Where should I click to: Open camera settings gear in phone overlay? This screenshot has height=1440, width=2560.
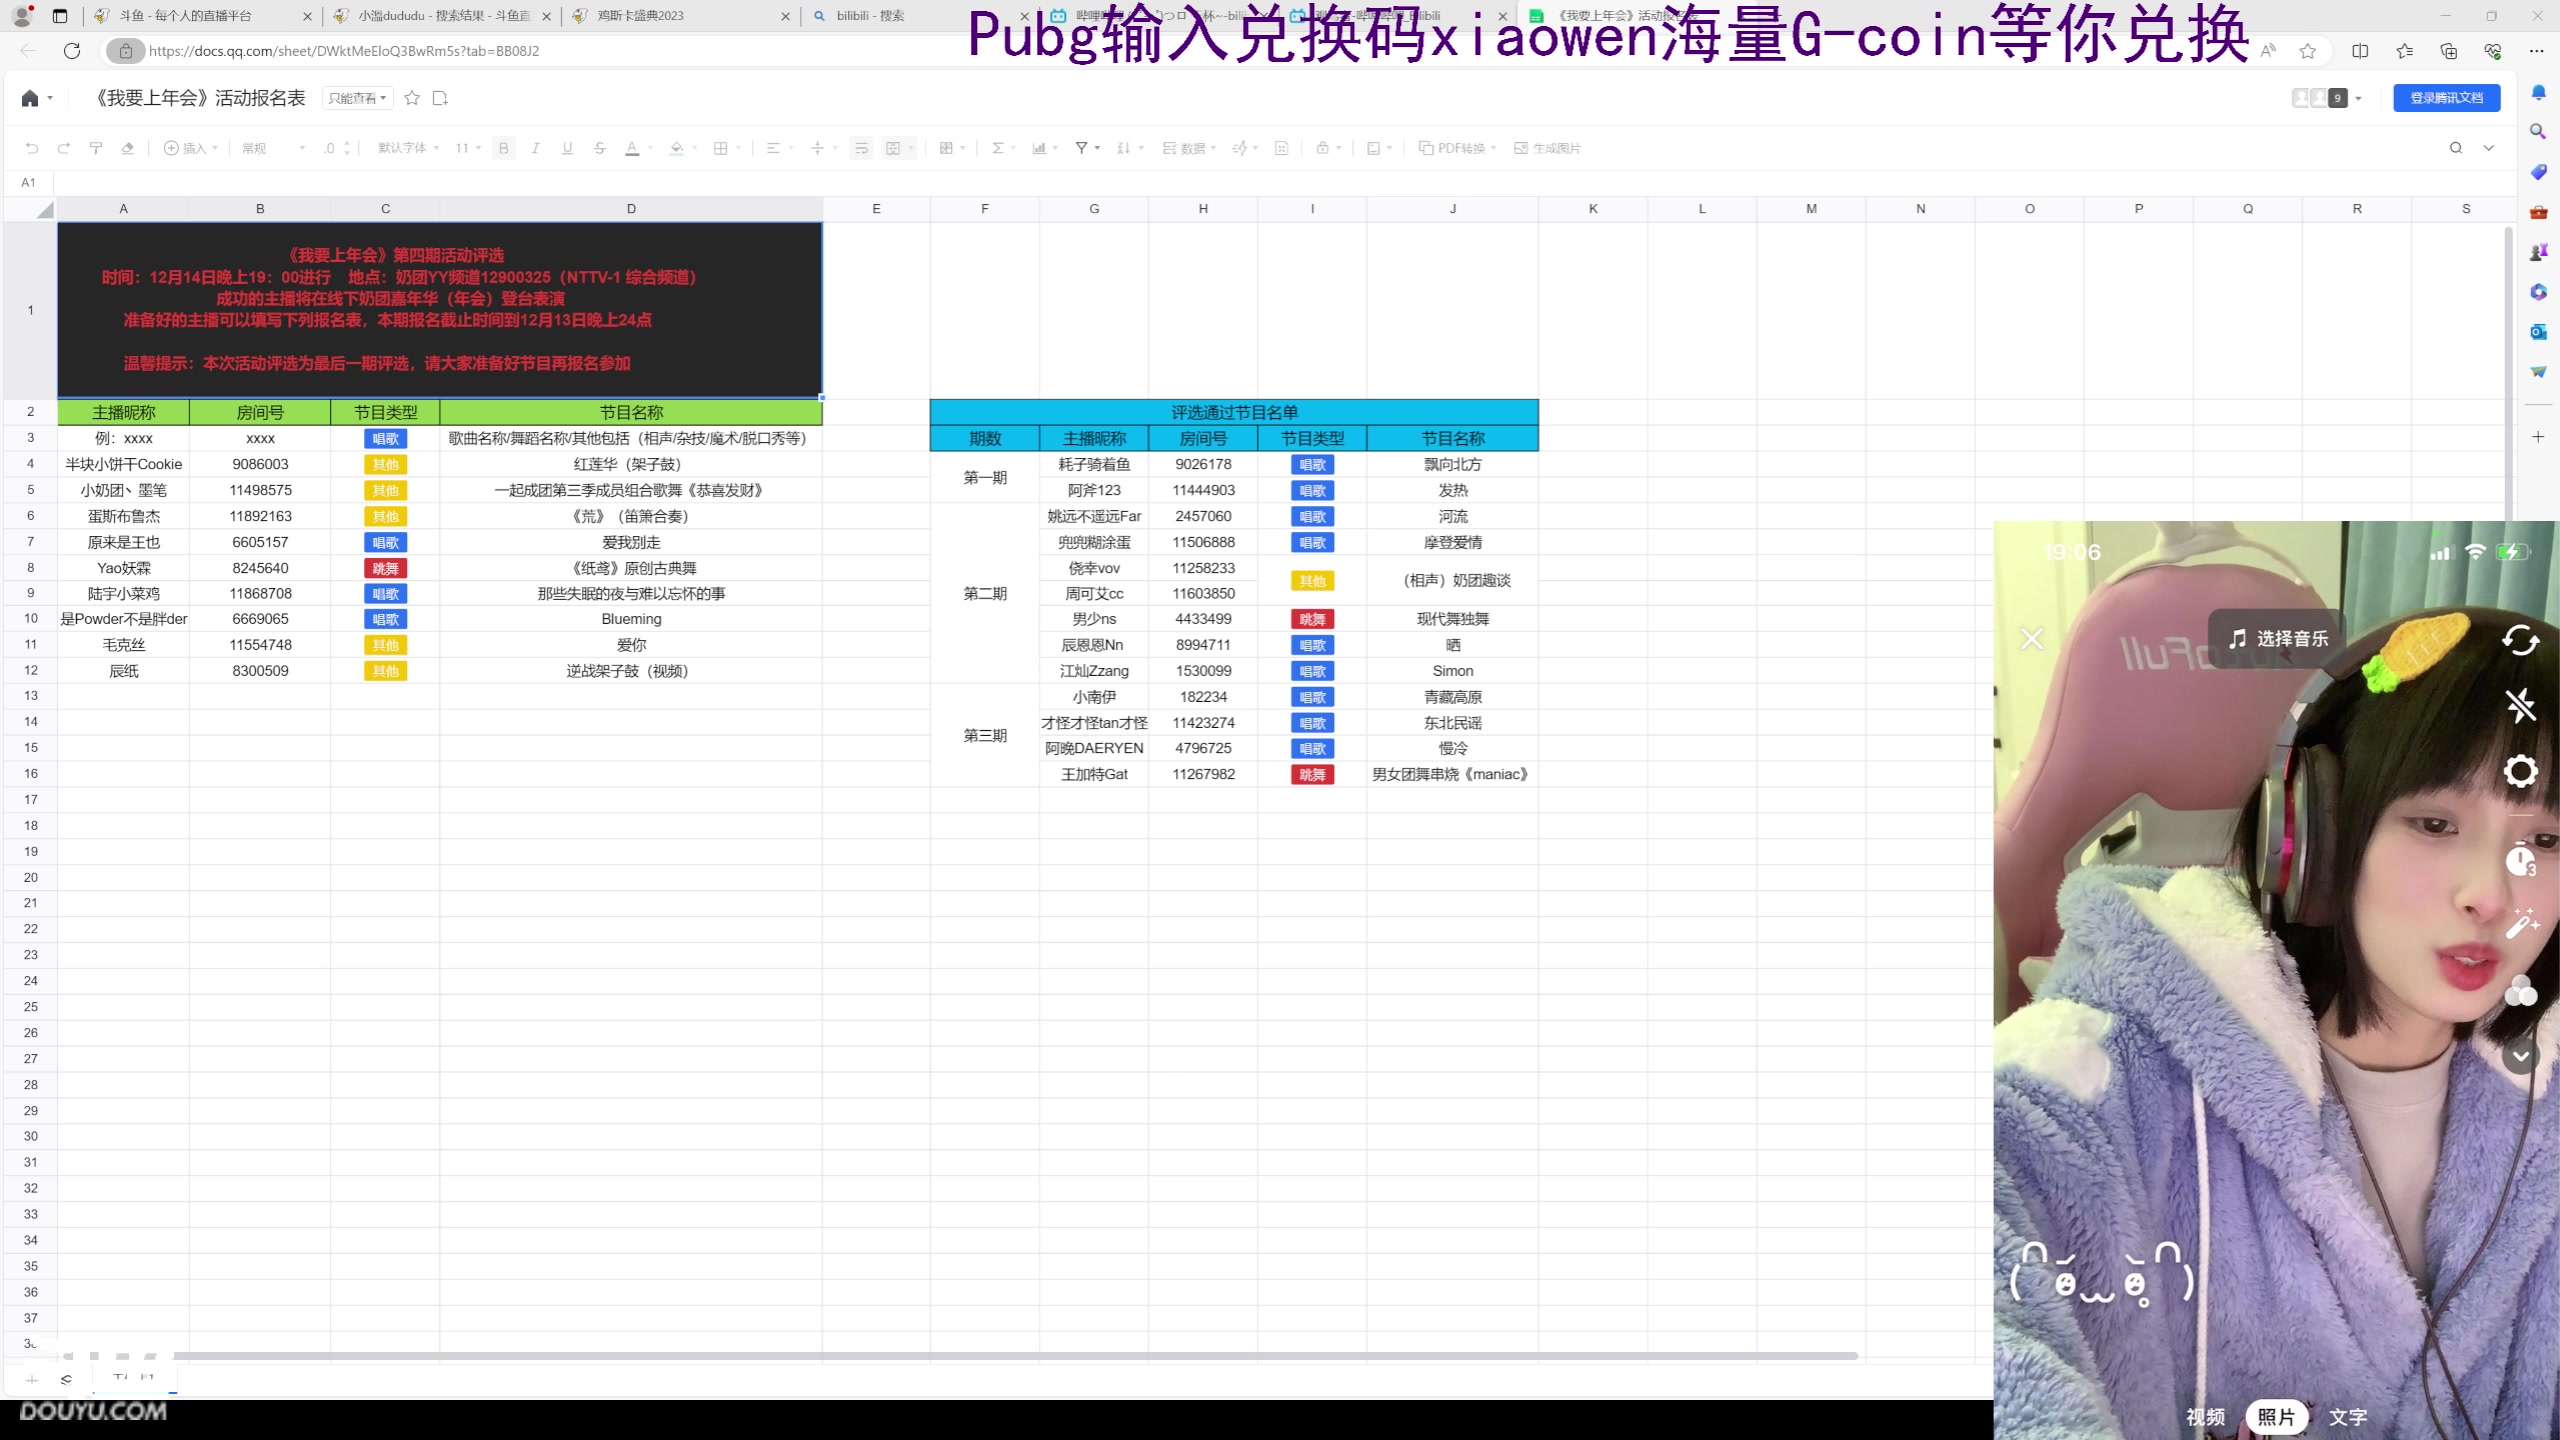2520,771
